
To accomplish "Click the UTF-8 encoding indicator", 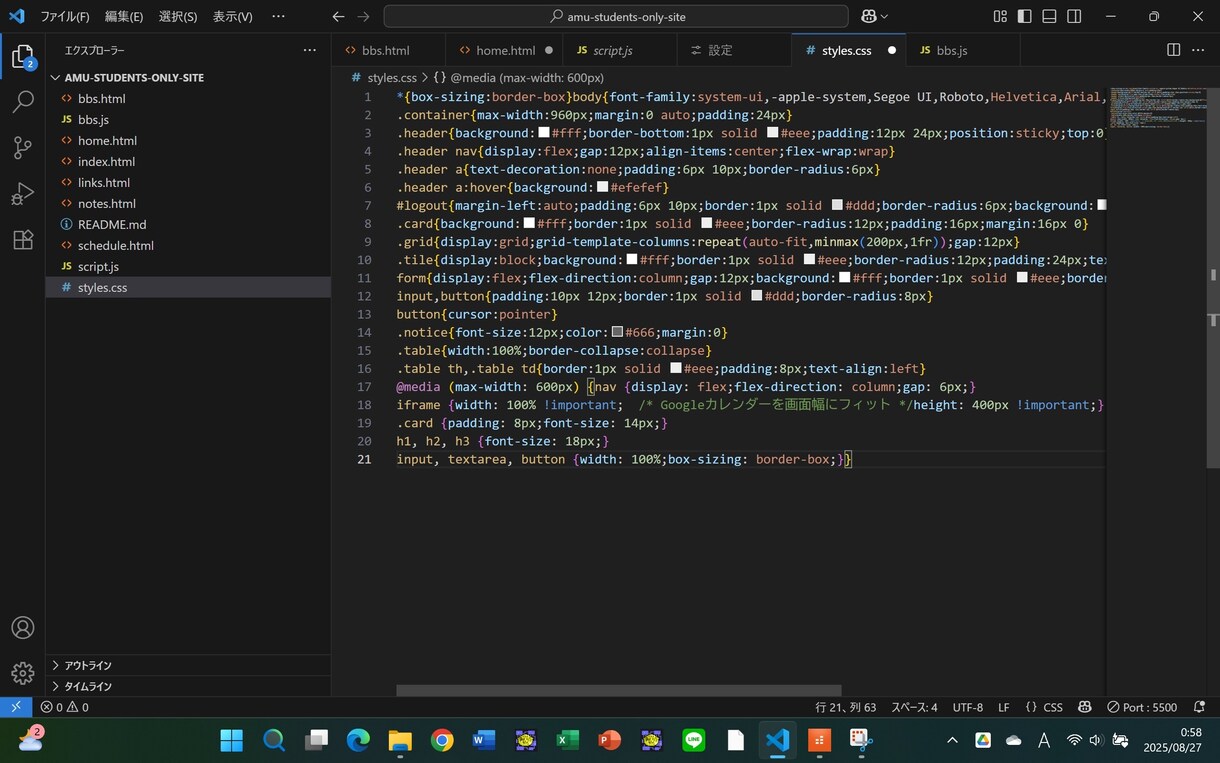I will (x=967, y=707).
